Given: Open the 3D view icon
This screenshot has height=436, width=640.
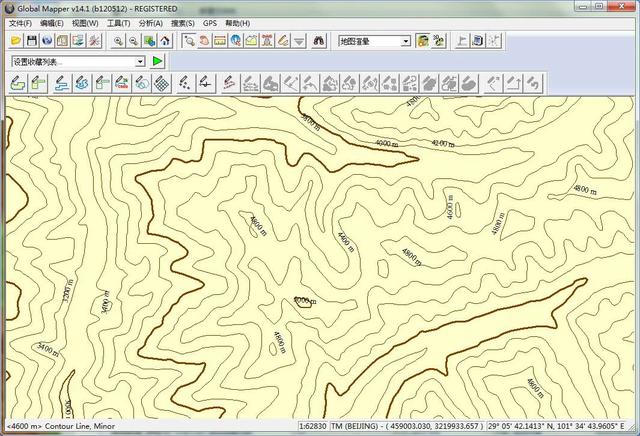Looking at the screenshot, I should (438, 41).
